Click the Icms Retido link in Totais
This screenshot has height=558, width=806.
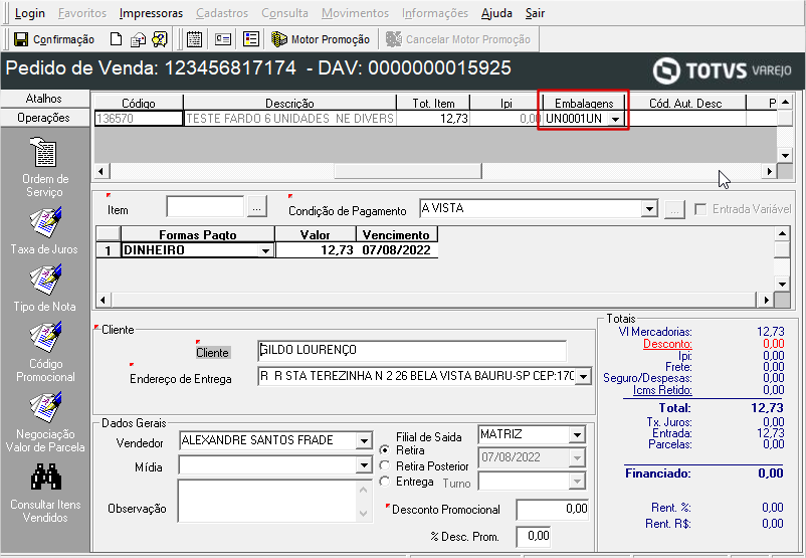[662, 389]
